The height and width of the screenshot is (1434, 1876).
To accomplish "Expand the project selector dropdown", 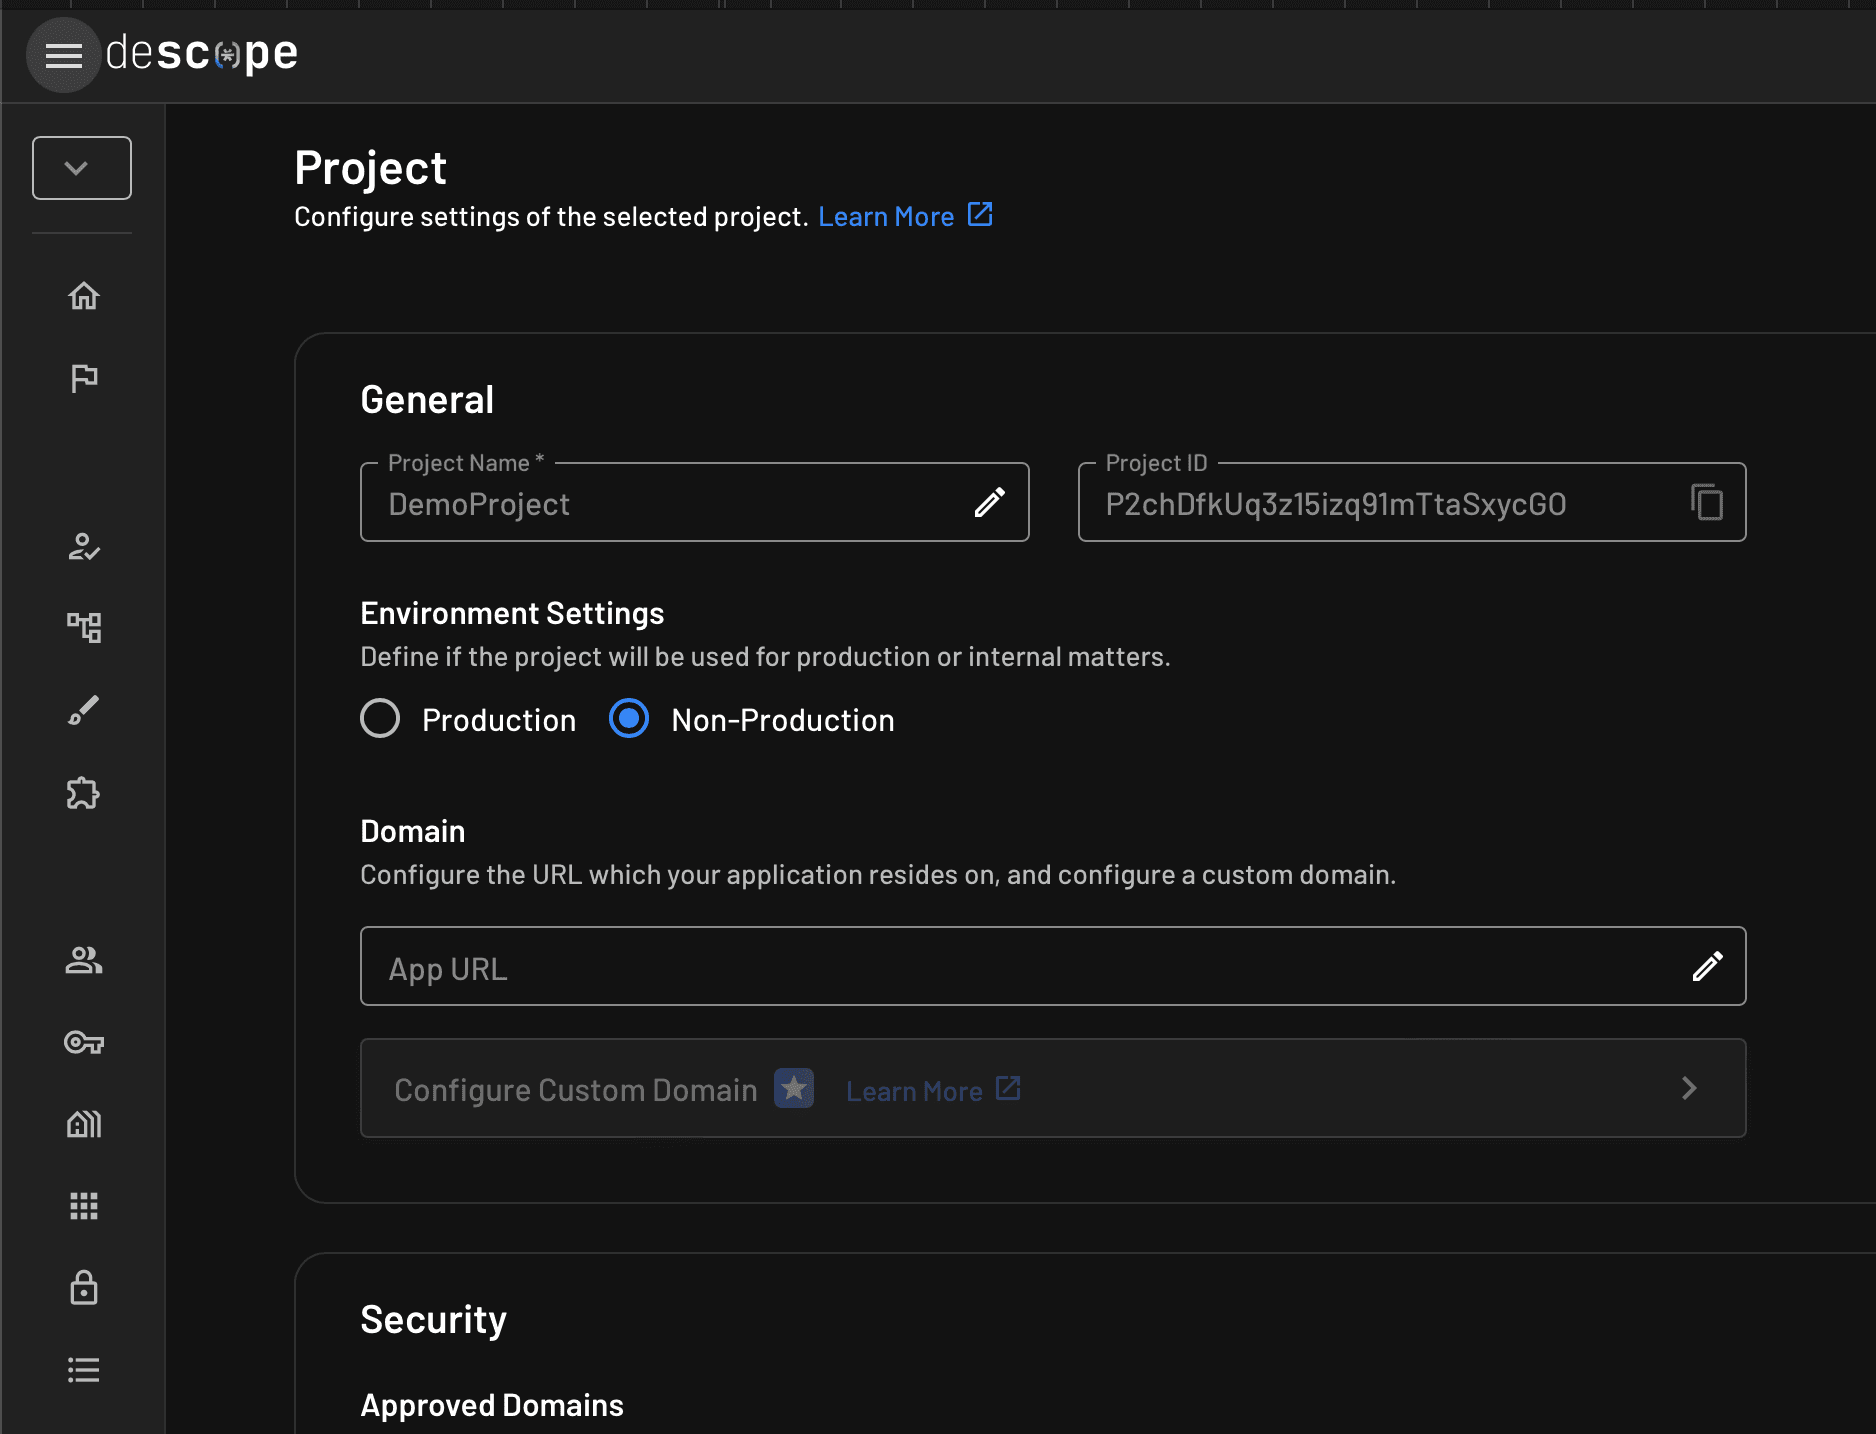I will click(x=81, y=167).
